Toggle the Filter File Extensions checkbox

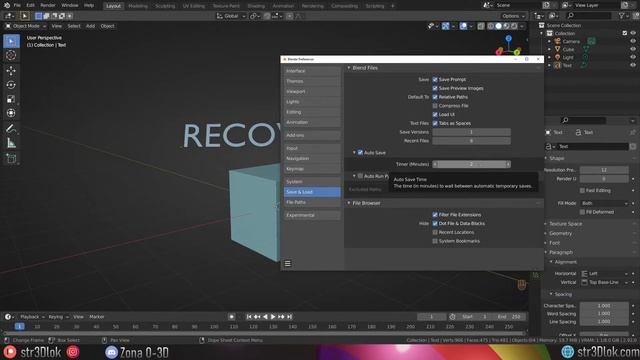tap(435, 215)
